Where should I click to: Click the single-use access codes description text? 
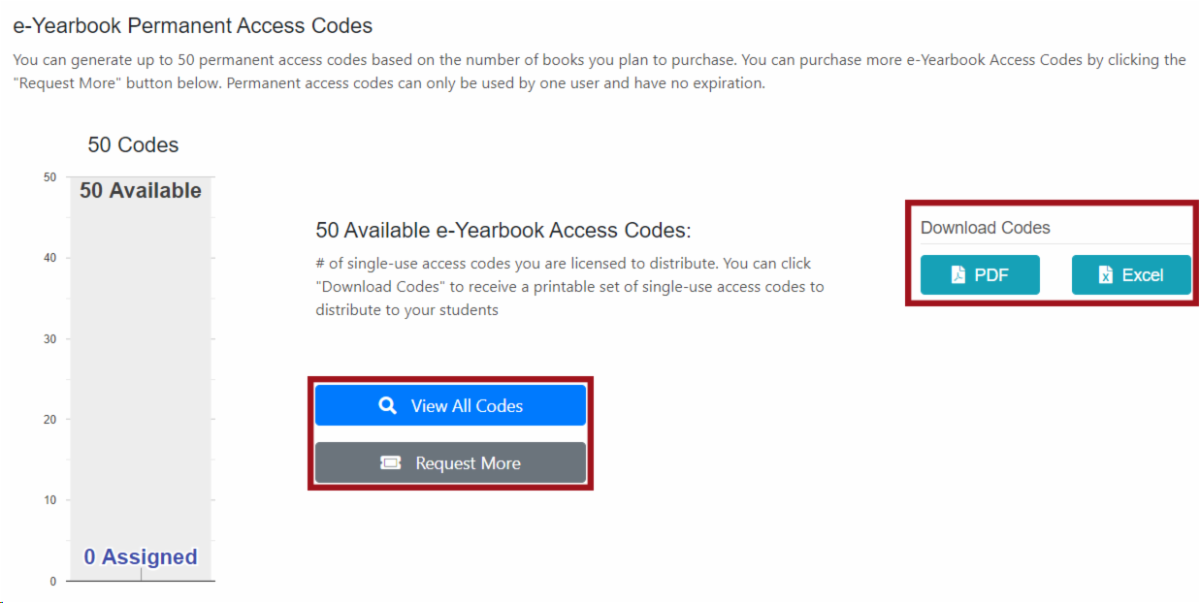point(570,287)
